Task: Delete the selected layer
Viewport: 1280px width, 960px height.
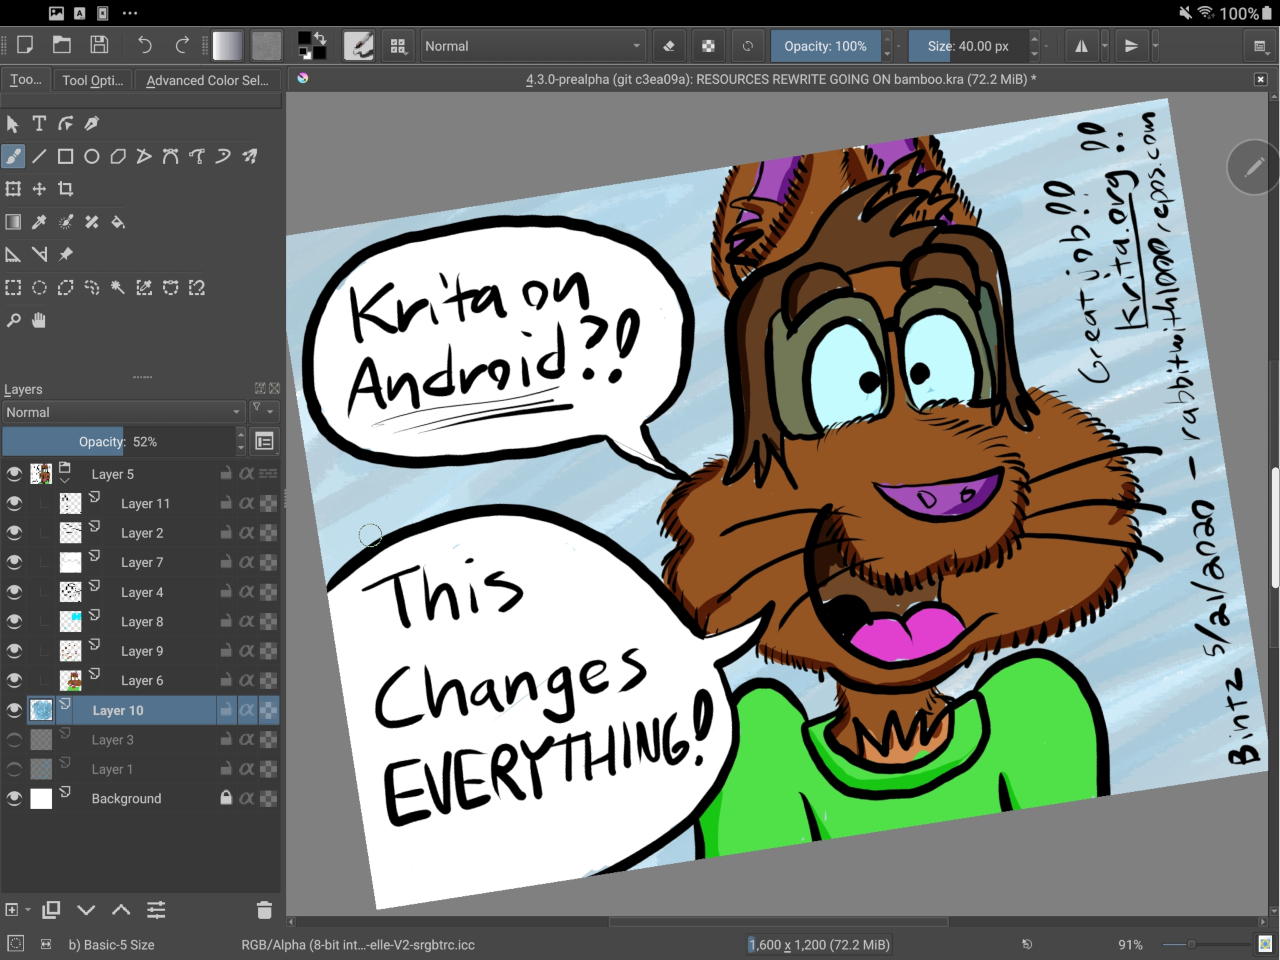Action: point(264,910)
